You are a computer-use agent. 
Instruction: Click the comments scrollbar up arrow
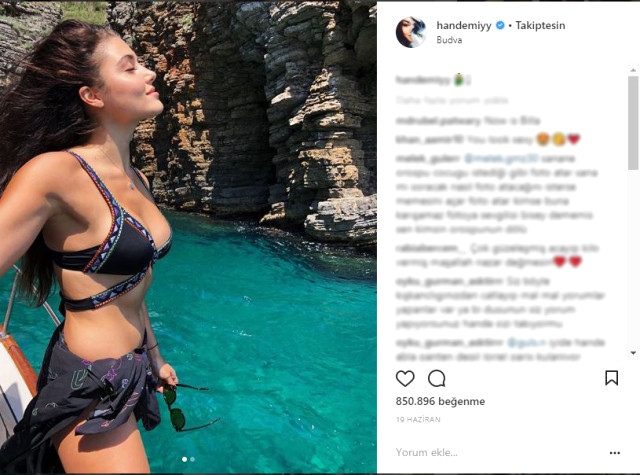click(633, 70)
